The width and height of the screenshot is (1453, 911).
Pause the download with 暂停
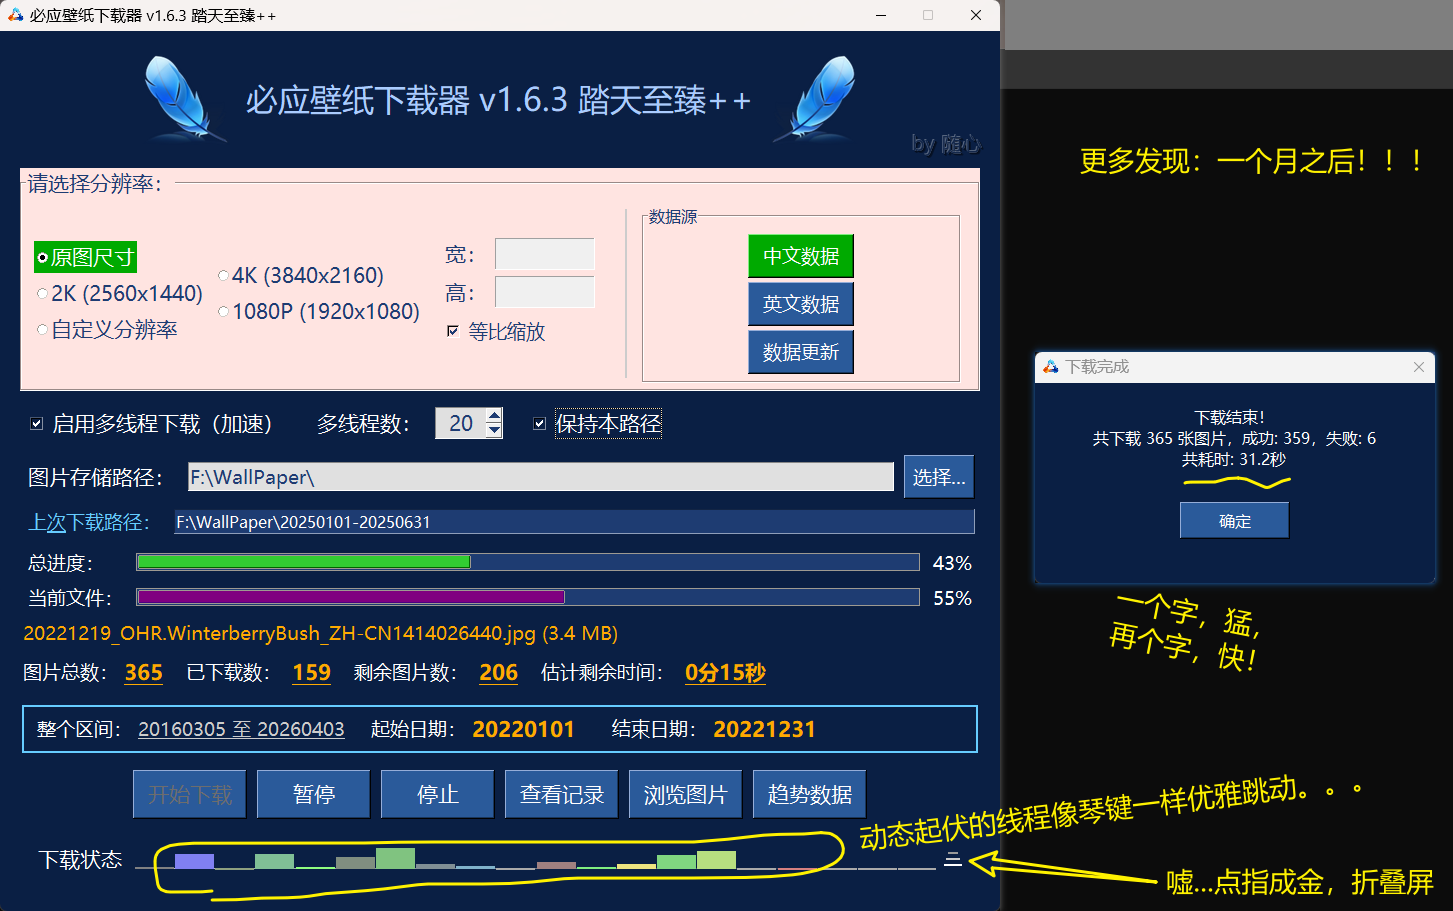(x=313, y=794)
